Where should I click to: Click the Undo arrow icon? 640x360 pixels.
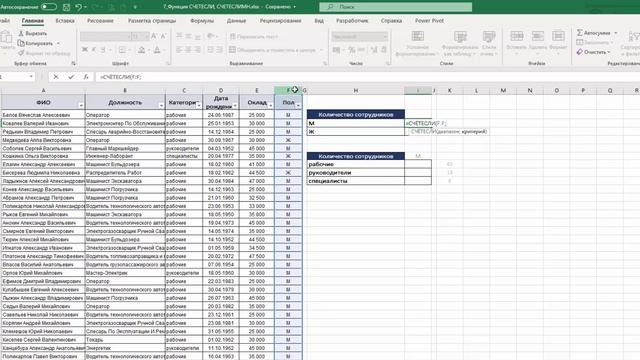[78, 7]
